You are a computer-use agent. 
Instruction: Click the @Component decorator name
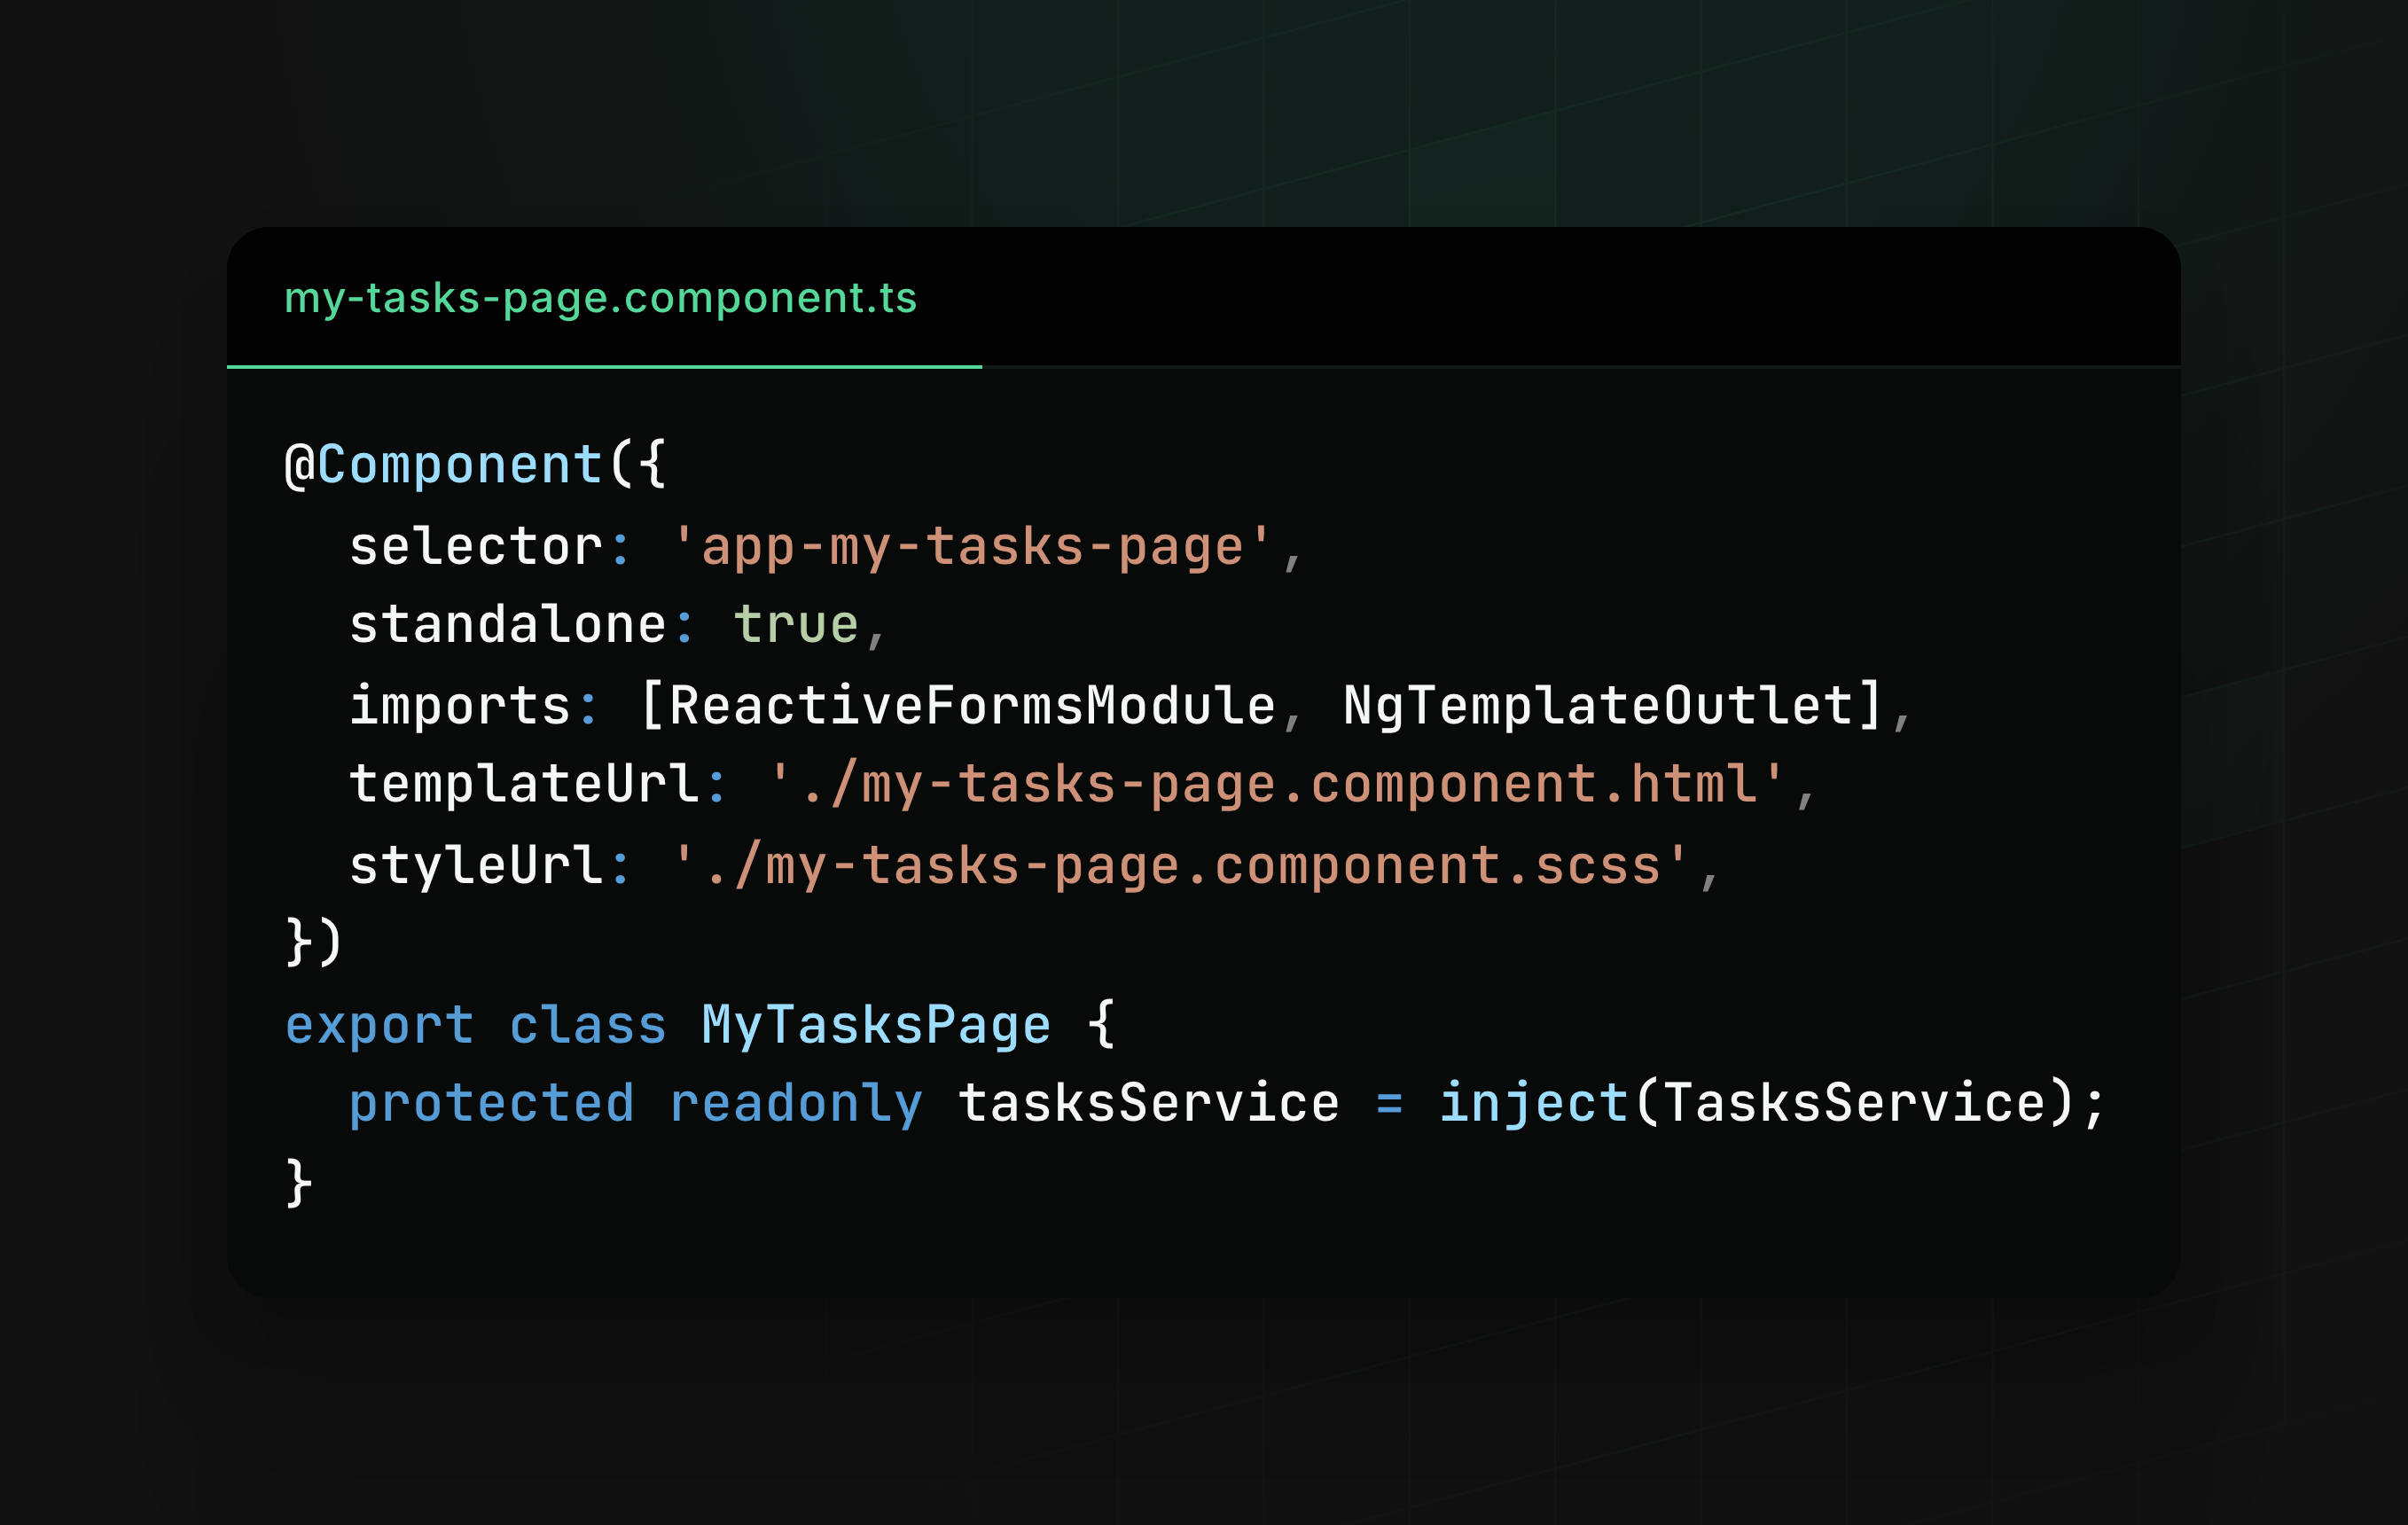(459, 465)
